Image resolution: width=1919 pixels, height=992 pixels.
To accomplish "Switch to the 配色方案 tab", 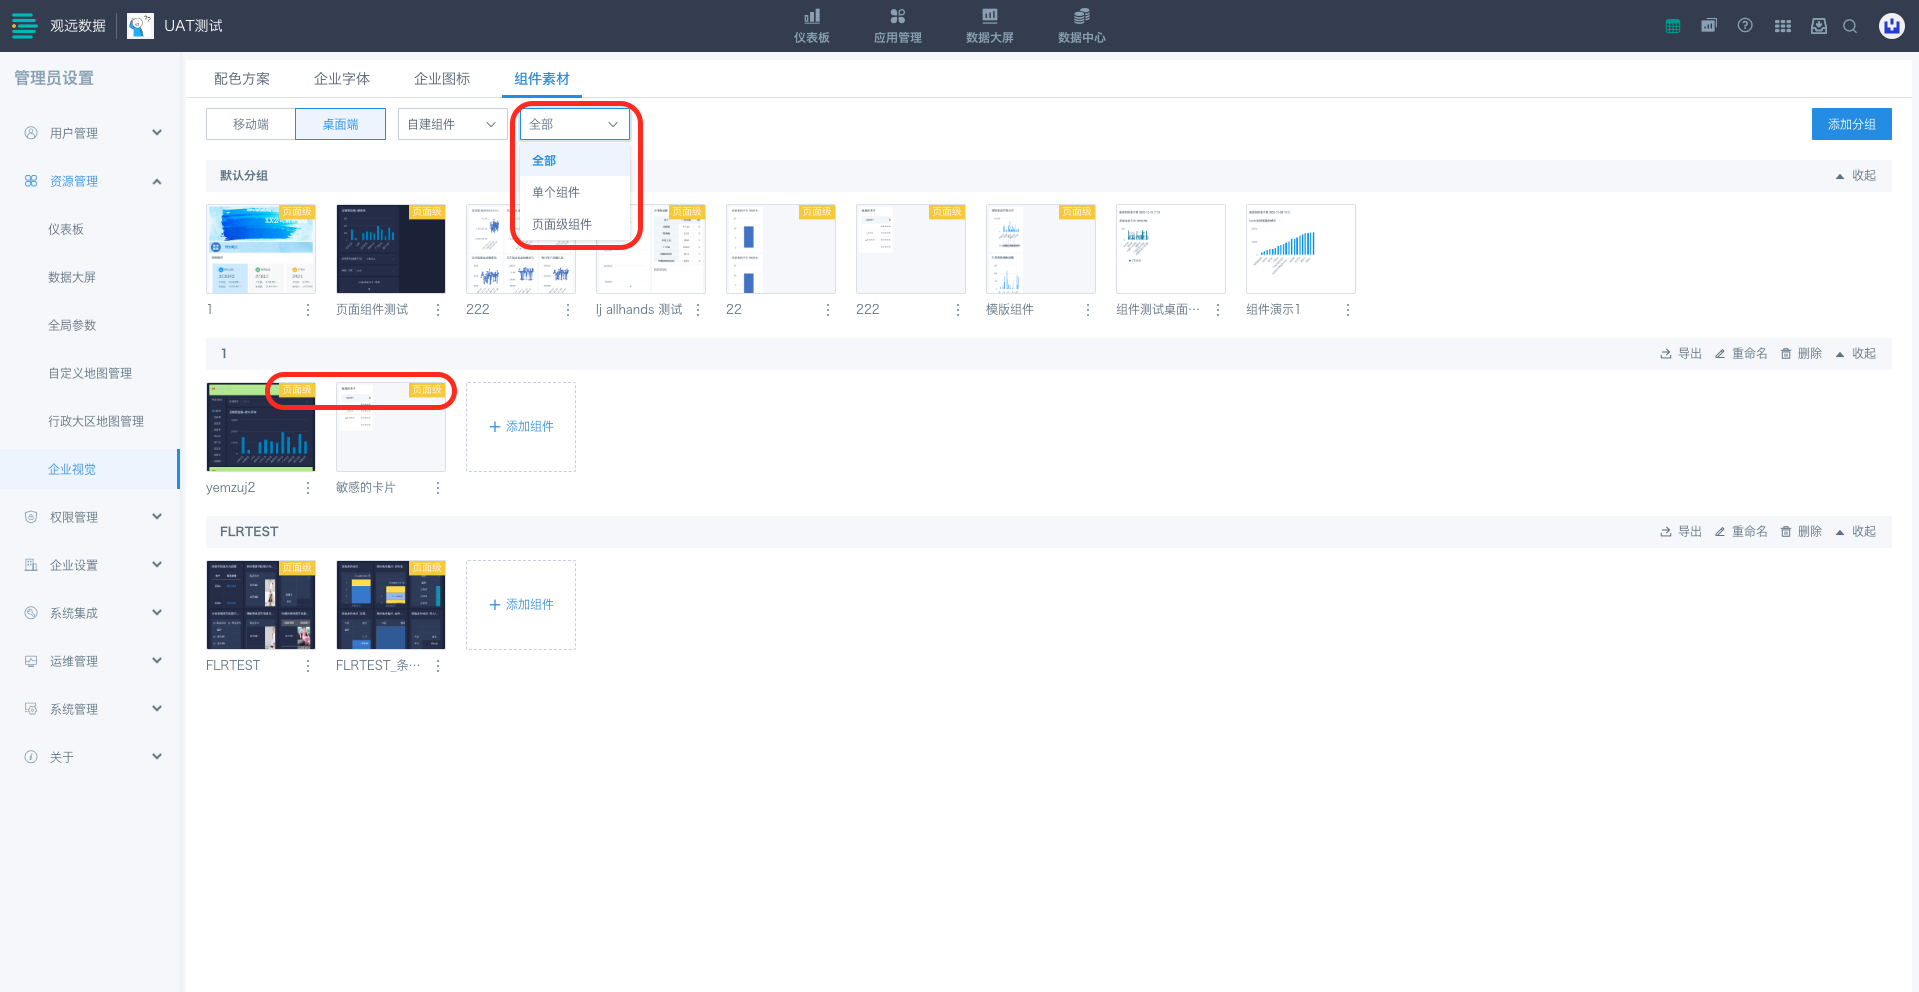I will 242,79.
